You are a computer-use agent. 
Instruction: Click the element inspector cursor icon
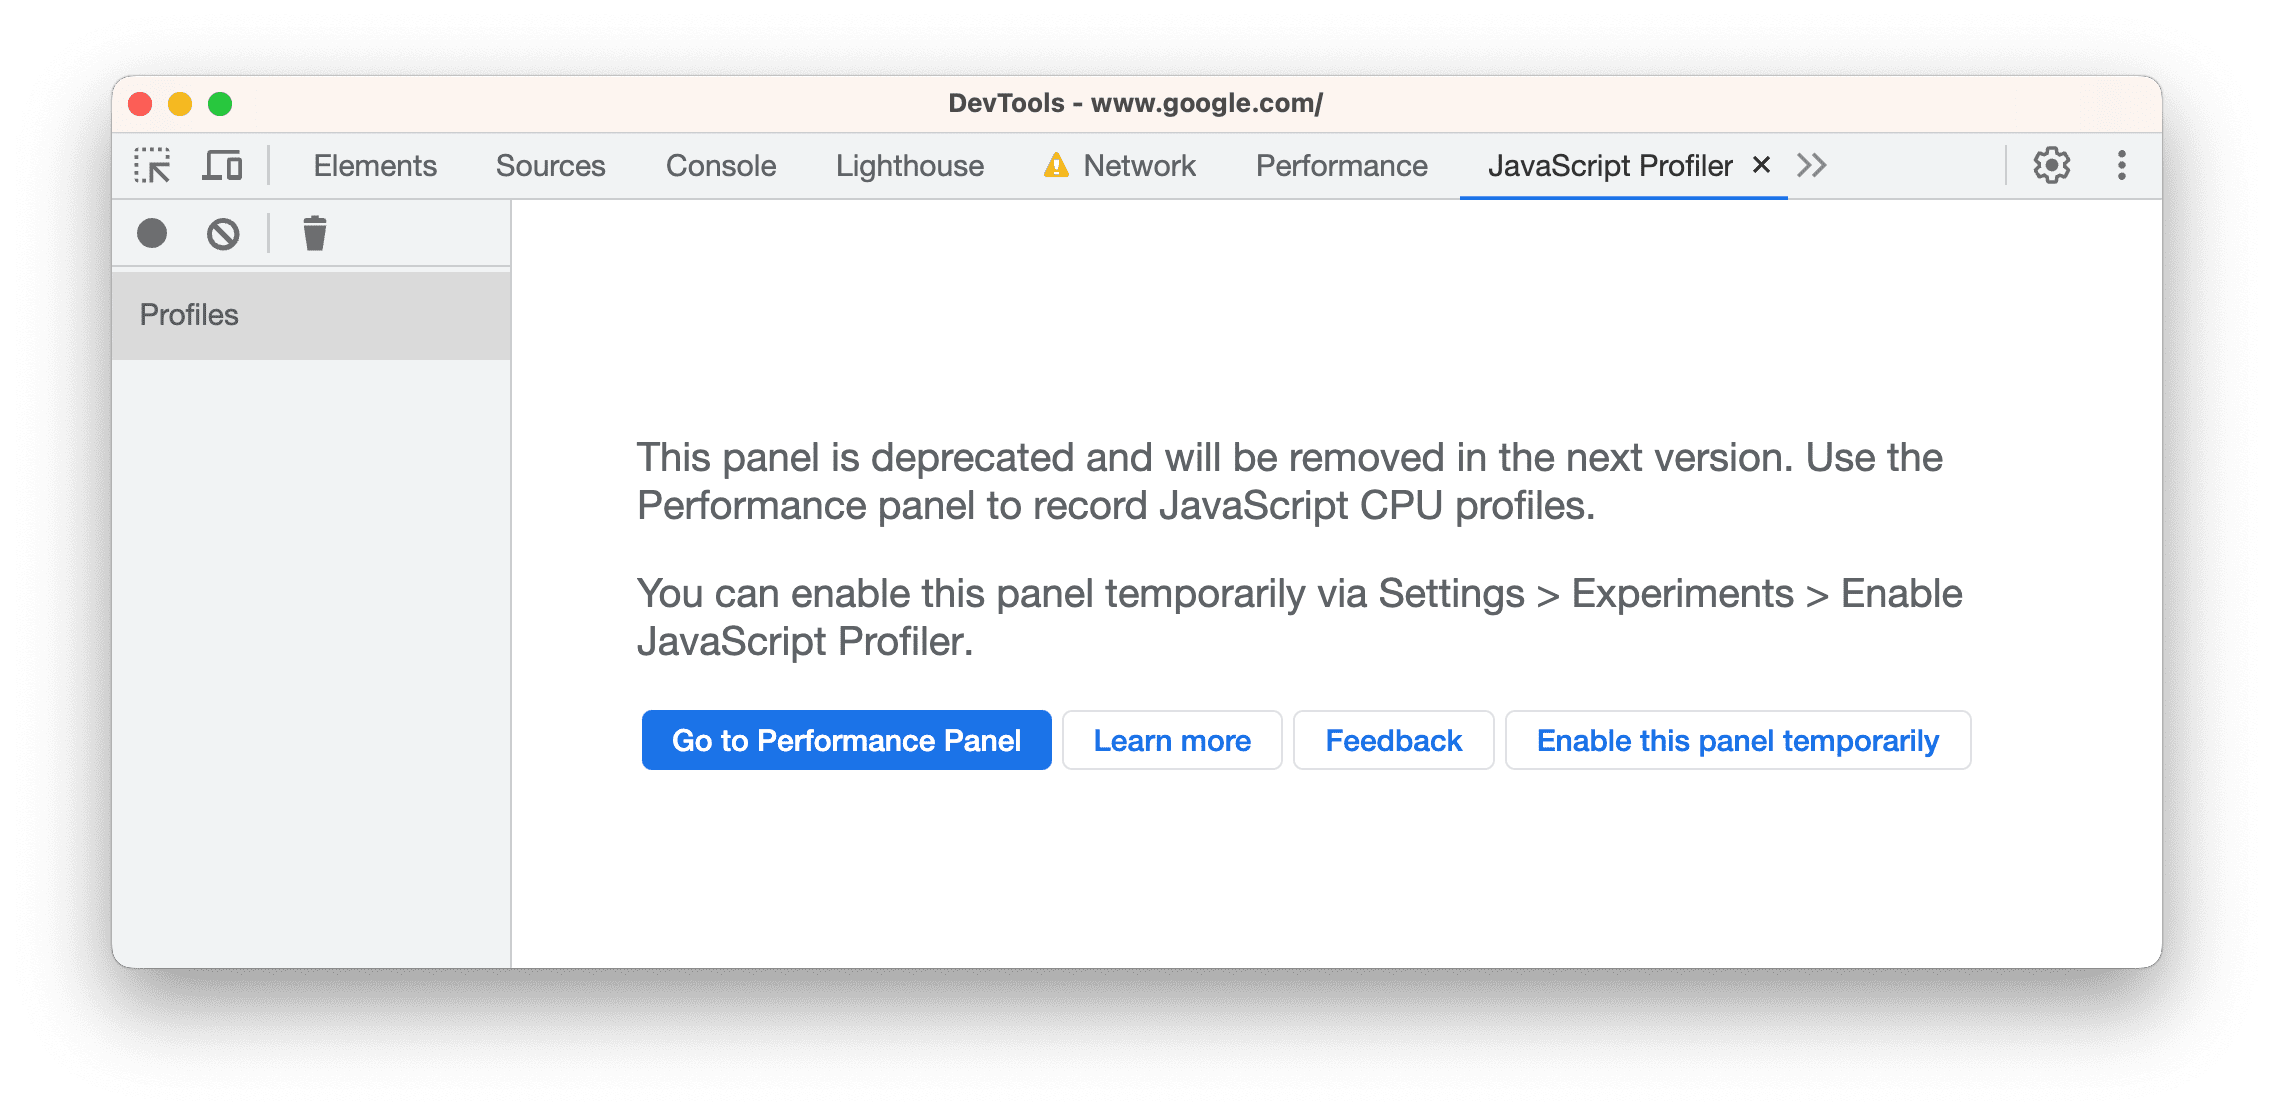click(x=152, y=164)
